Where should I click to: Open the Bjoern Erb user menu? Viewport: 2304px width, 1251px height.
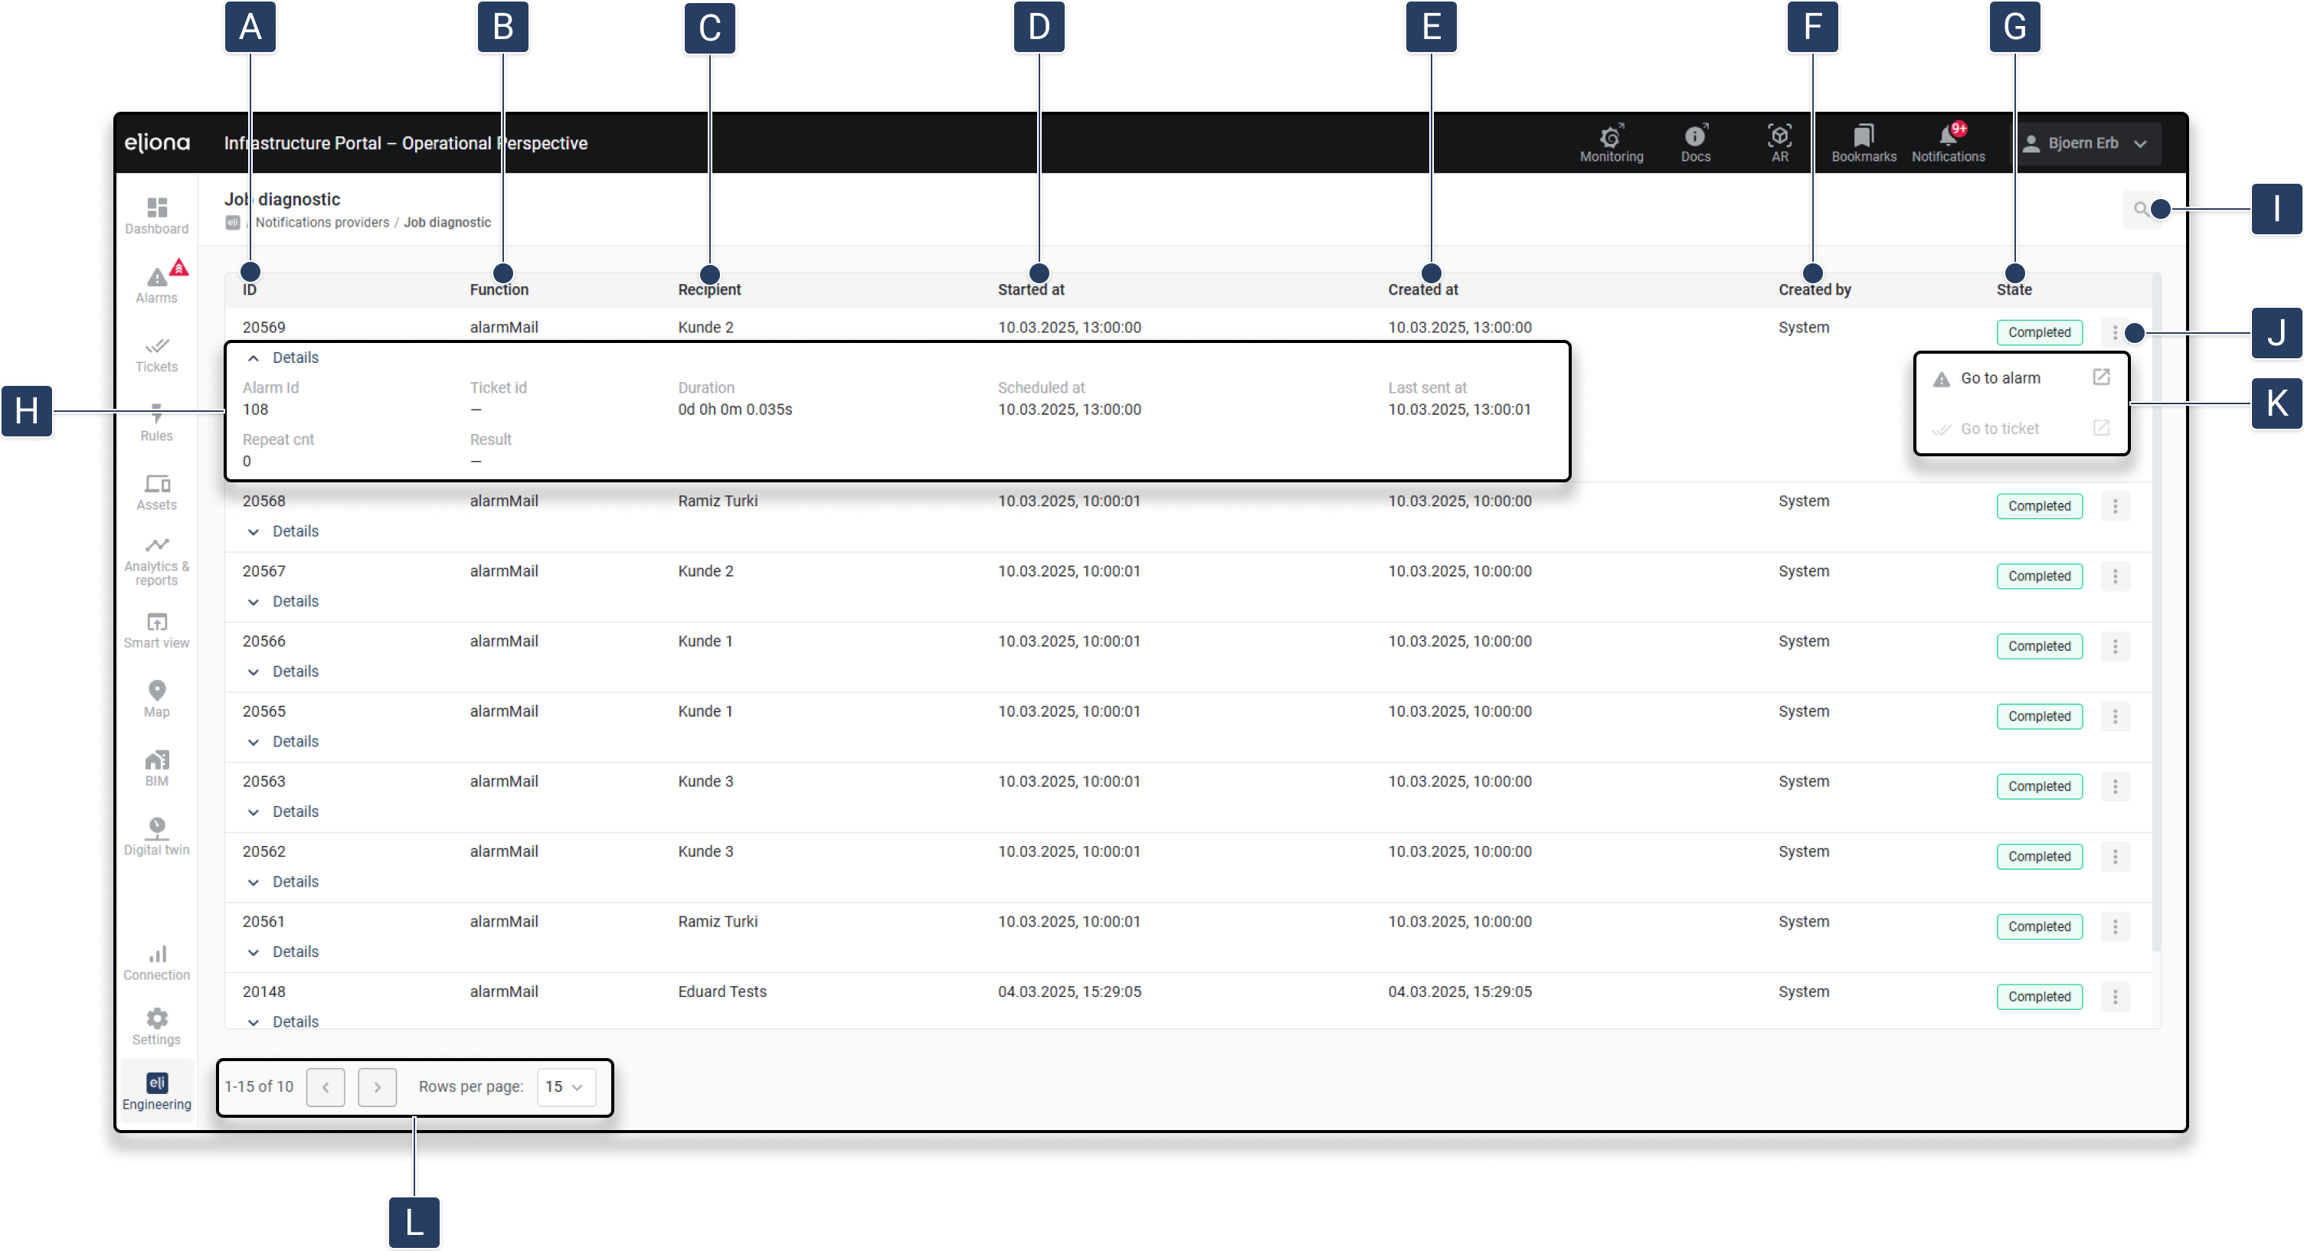point(2085,143)
